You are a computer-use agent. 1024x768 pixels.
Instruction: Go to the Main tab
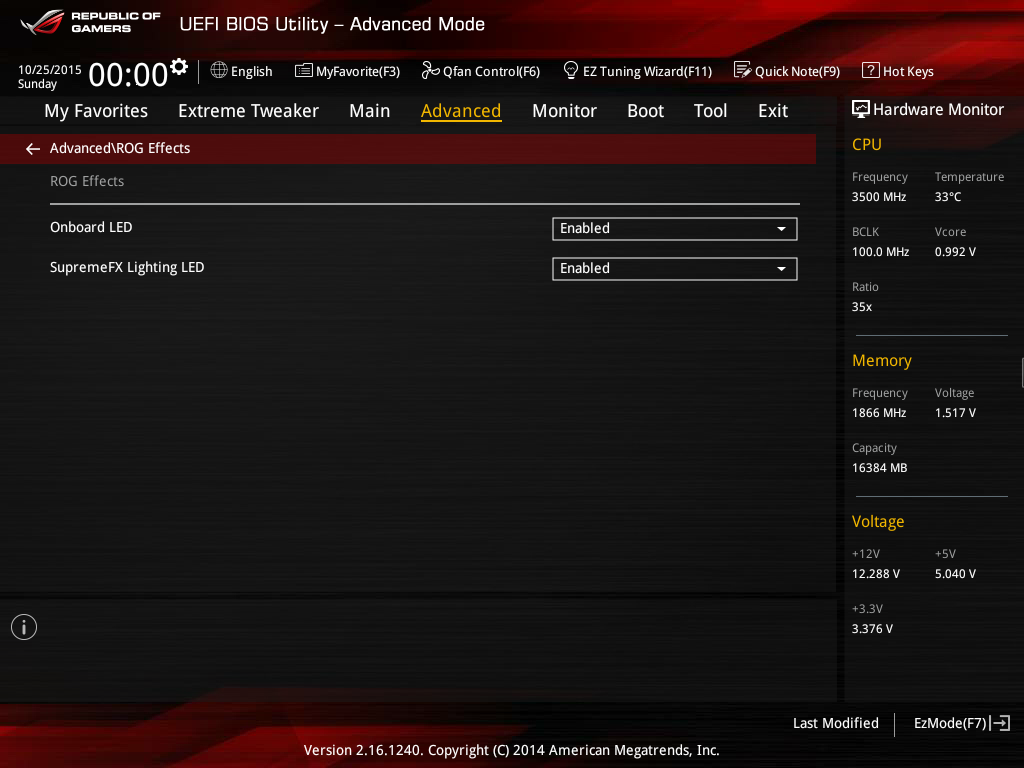370,111
